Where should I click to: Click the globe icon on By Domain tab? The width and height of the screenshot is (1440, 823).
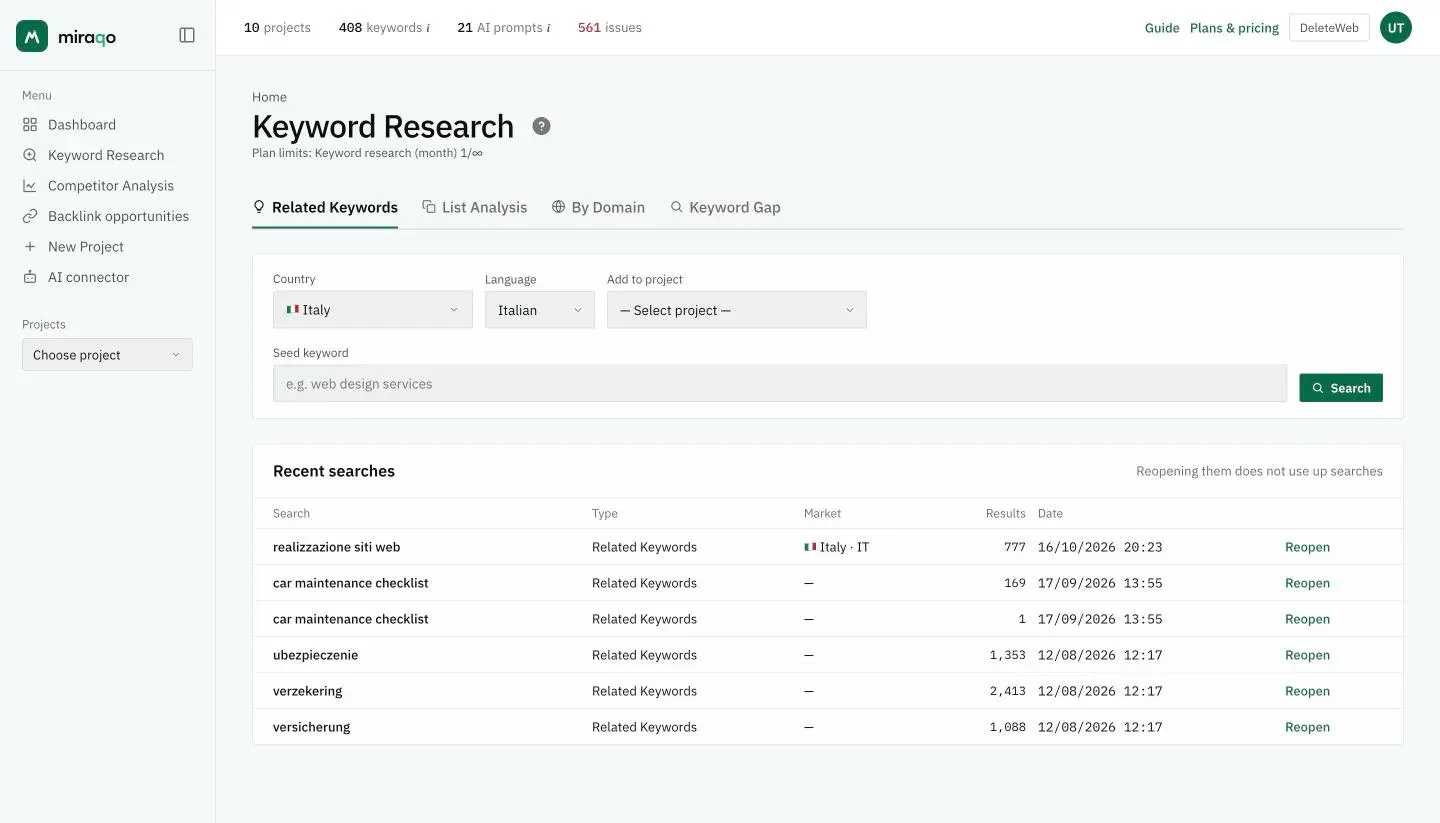pos(559,207)
